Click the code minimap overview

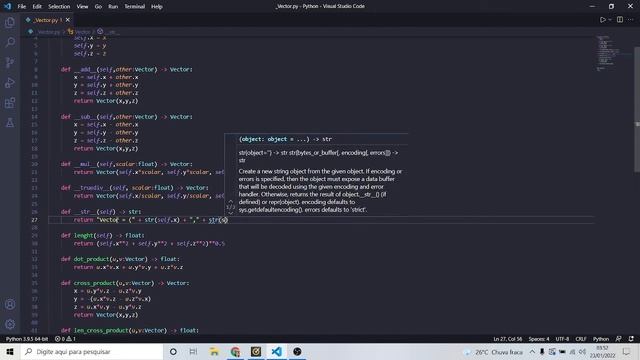(609, 53)
